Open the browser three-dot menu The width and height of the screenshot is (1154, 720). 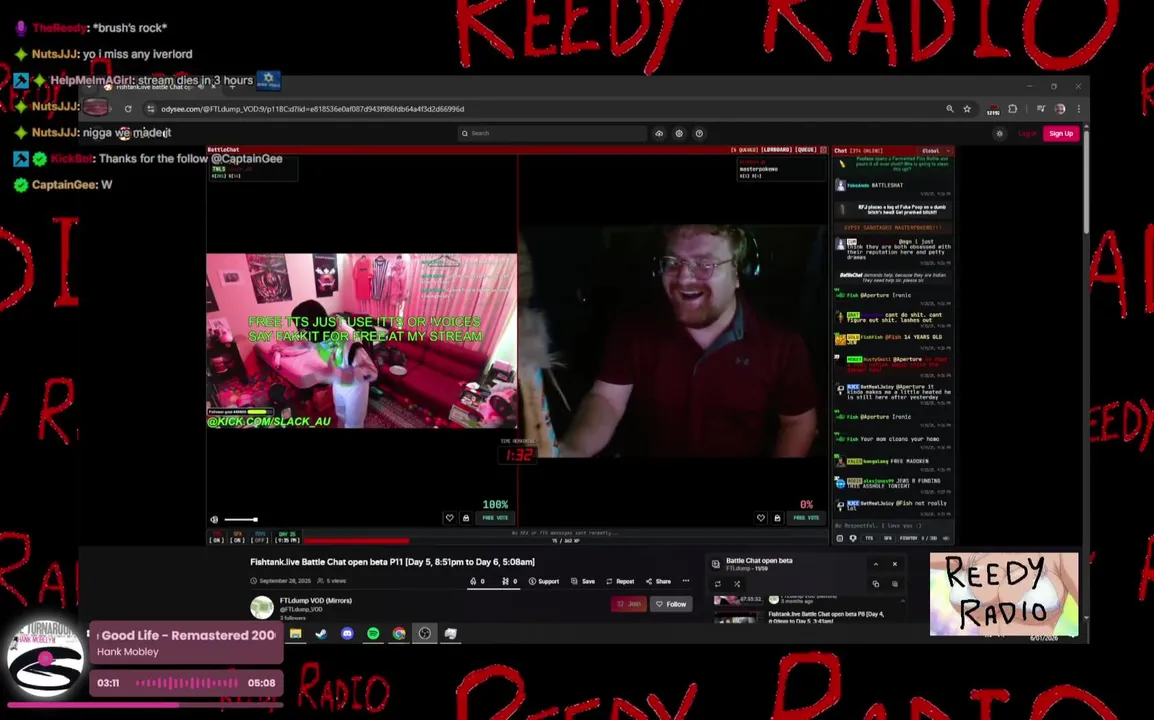1078,109
